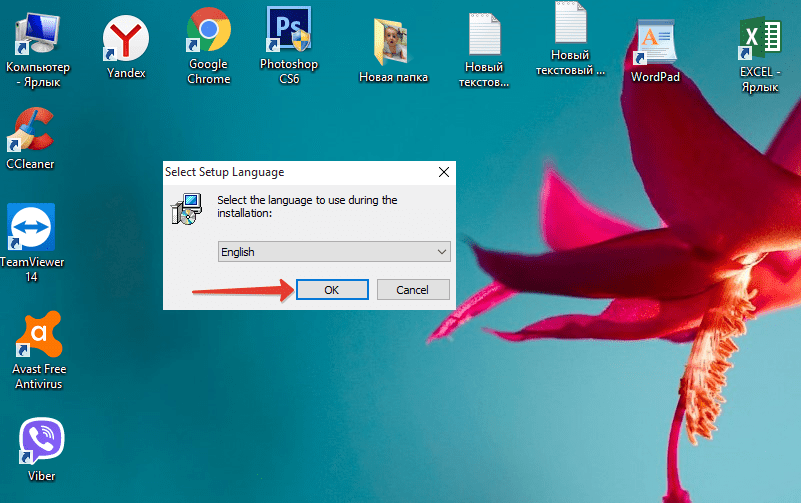Launch the Yandex browser shortcut
This screenshot has width=801, height=503.
tap(126, 42)
